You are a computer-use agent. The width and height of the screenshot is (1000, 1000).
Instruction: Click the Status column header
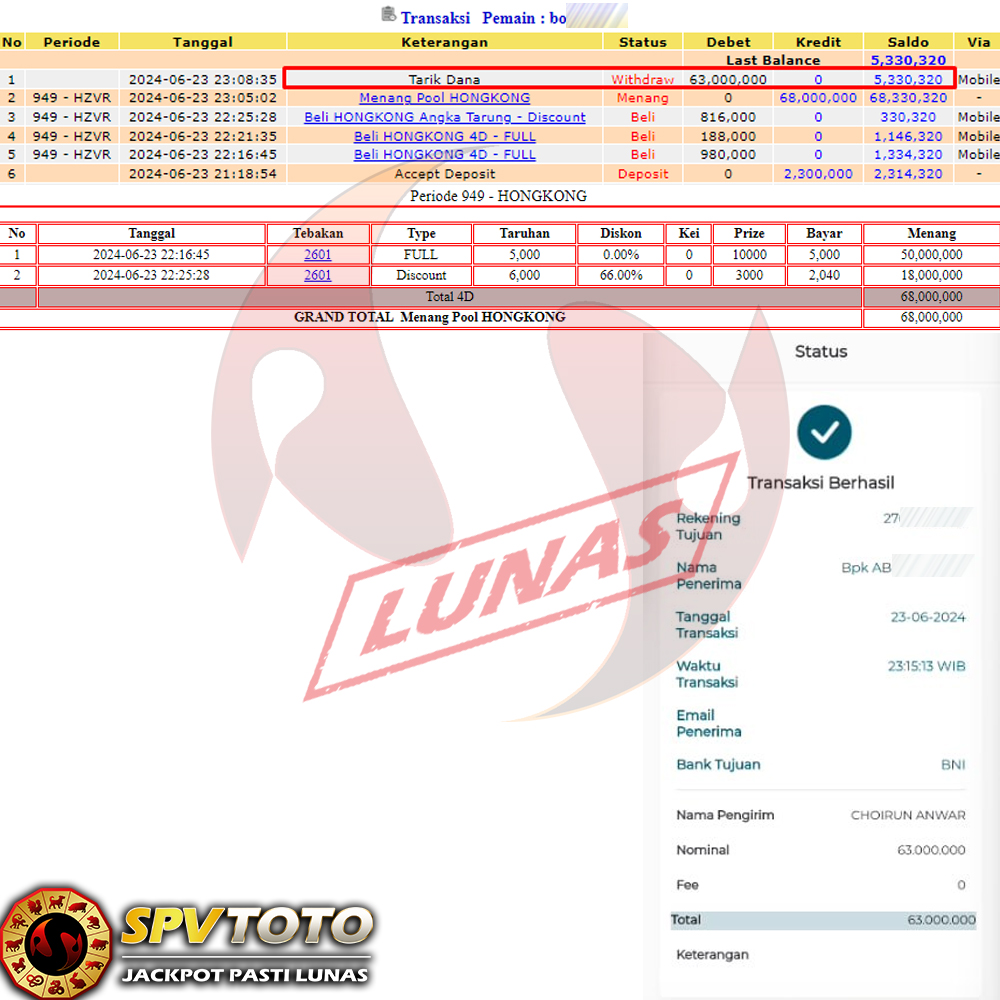tap(642, 42)
